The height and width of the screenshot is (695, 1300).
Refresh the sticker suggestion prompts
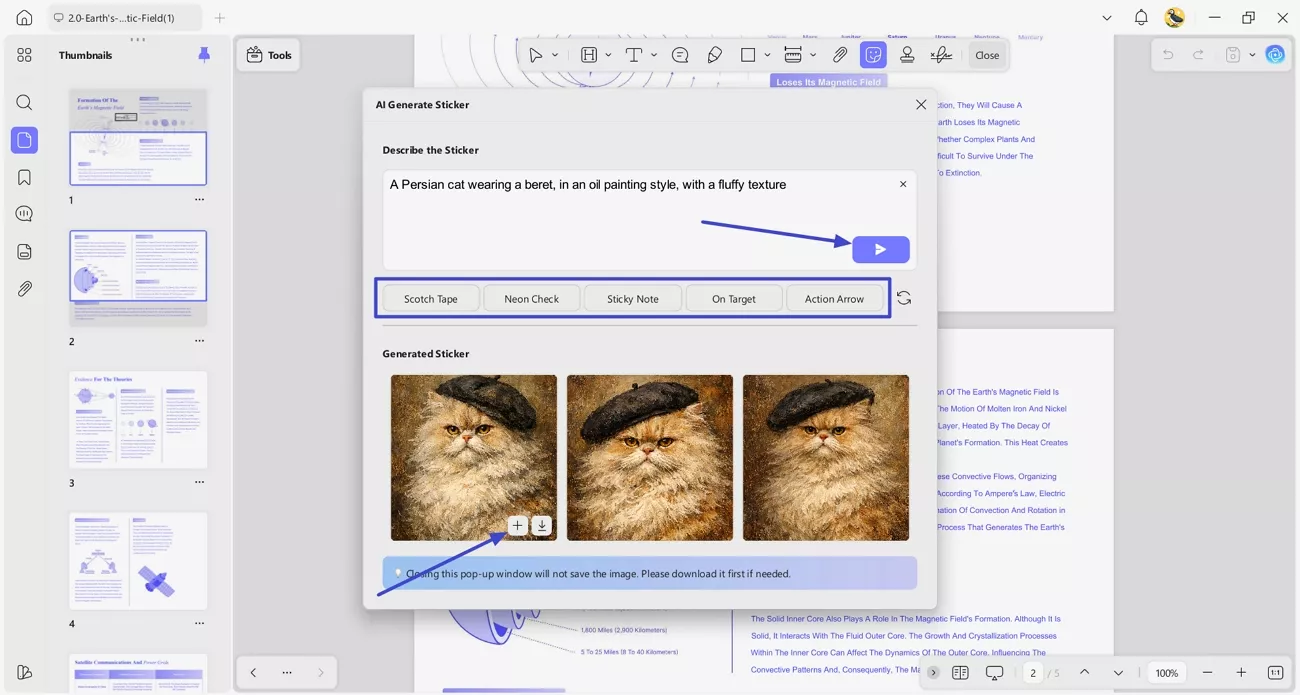[x=904, y=298]
